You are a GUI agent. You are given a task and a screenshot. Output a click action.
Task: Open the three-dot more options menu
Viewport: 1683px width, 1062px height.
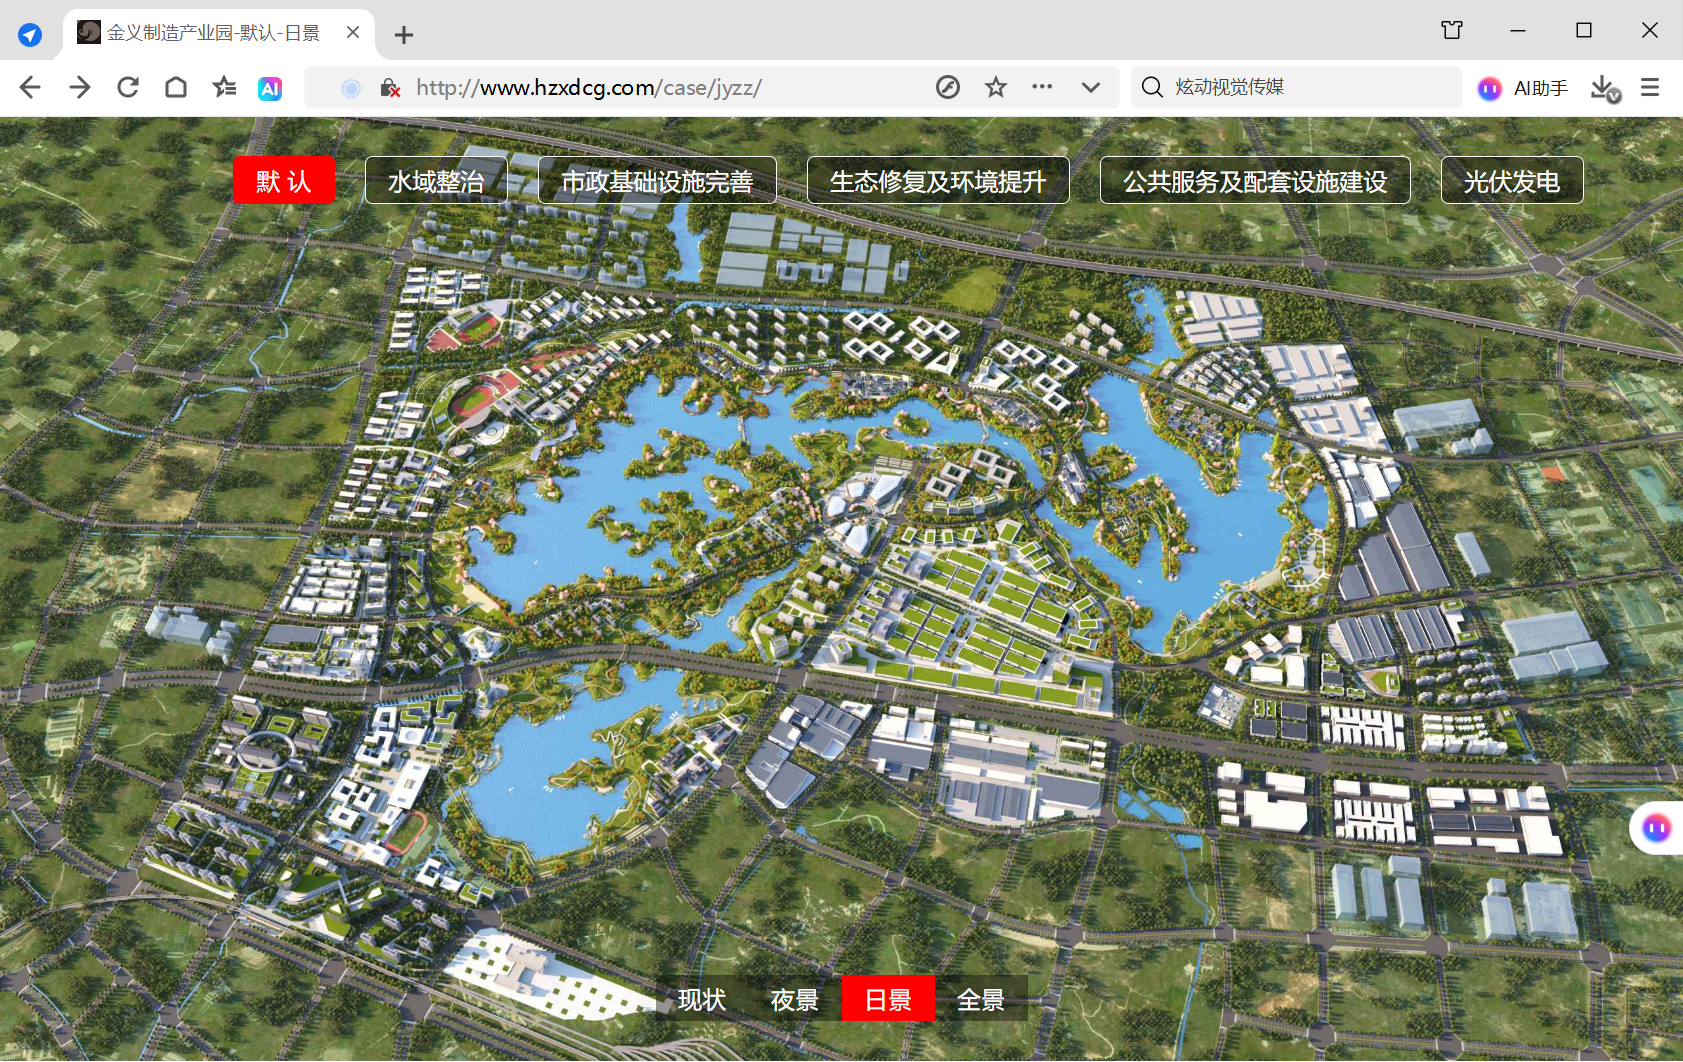pos(1042,87)
